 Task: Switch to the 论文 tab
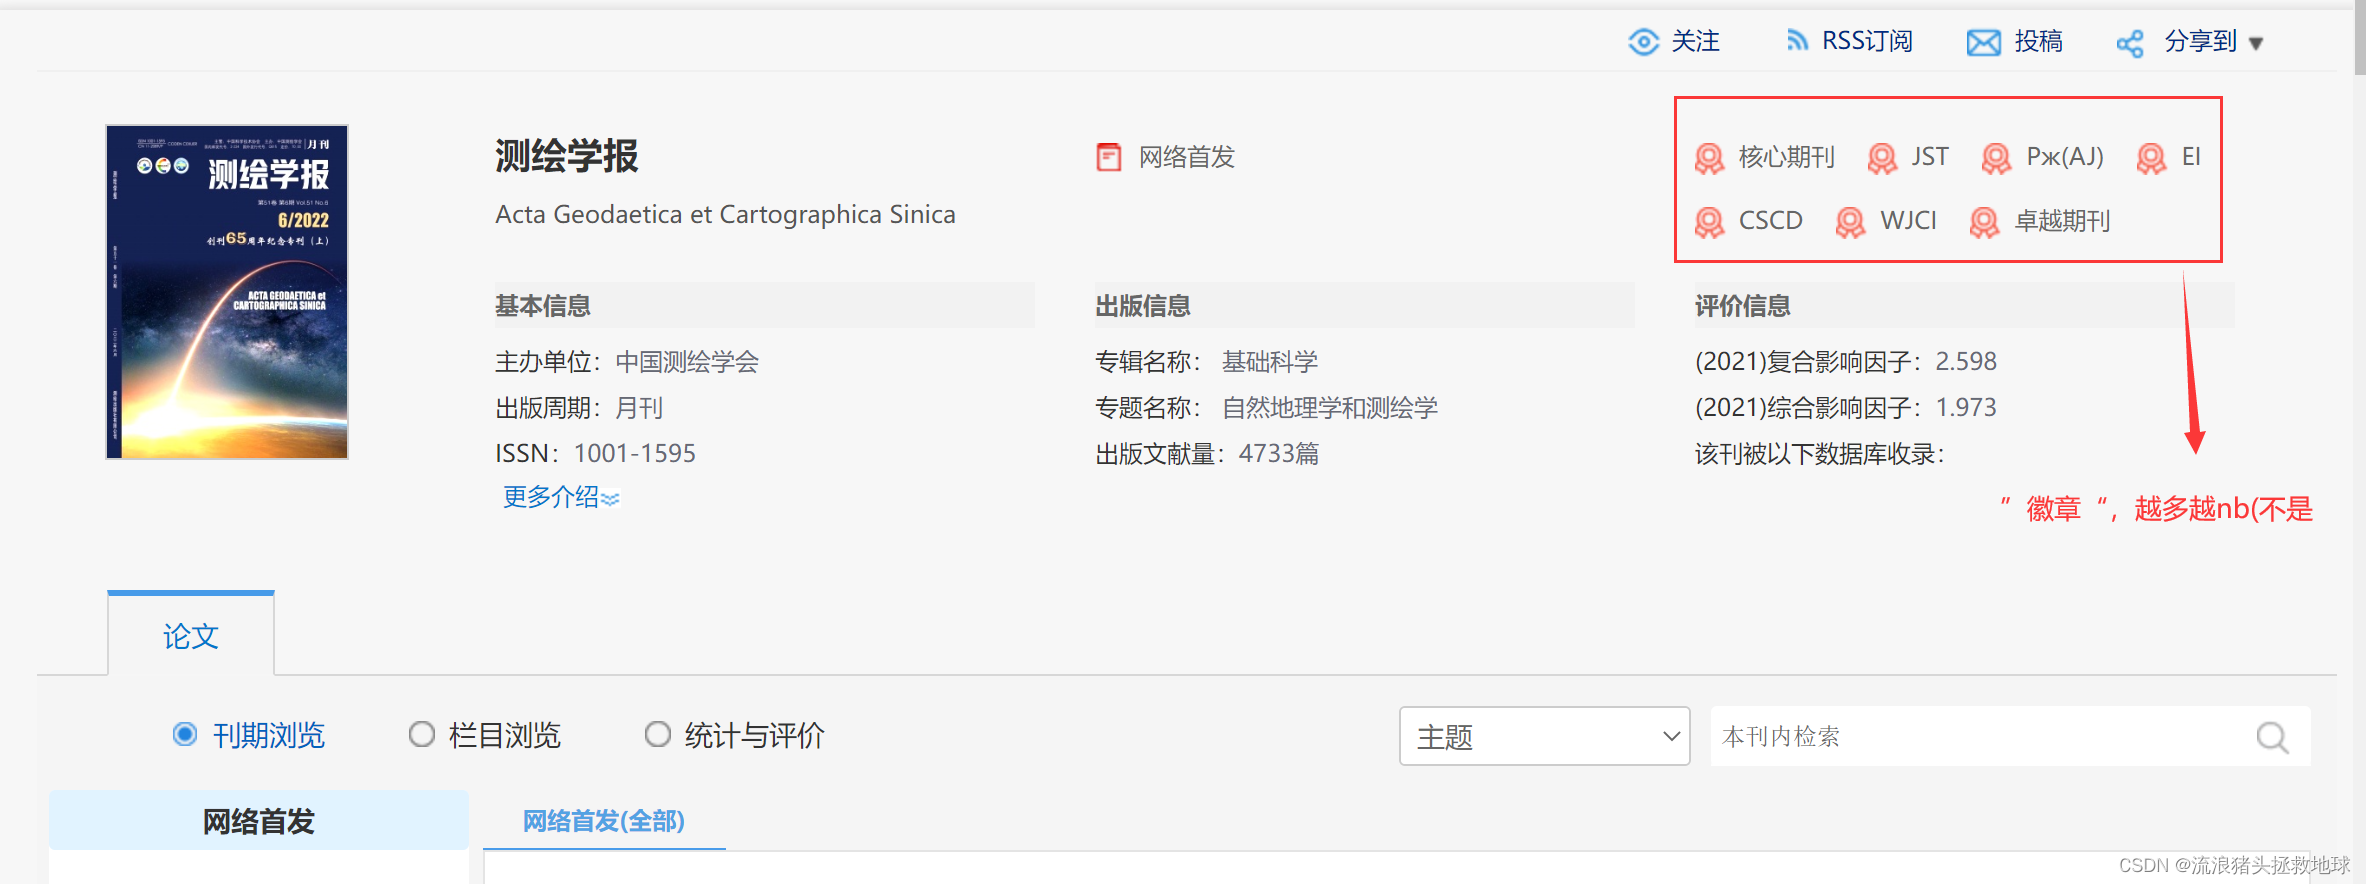191,636
